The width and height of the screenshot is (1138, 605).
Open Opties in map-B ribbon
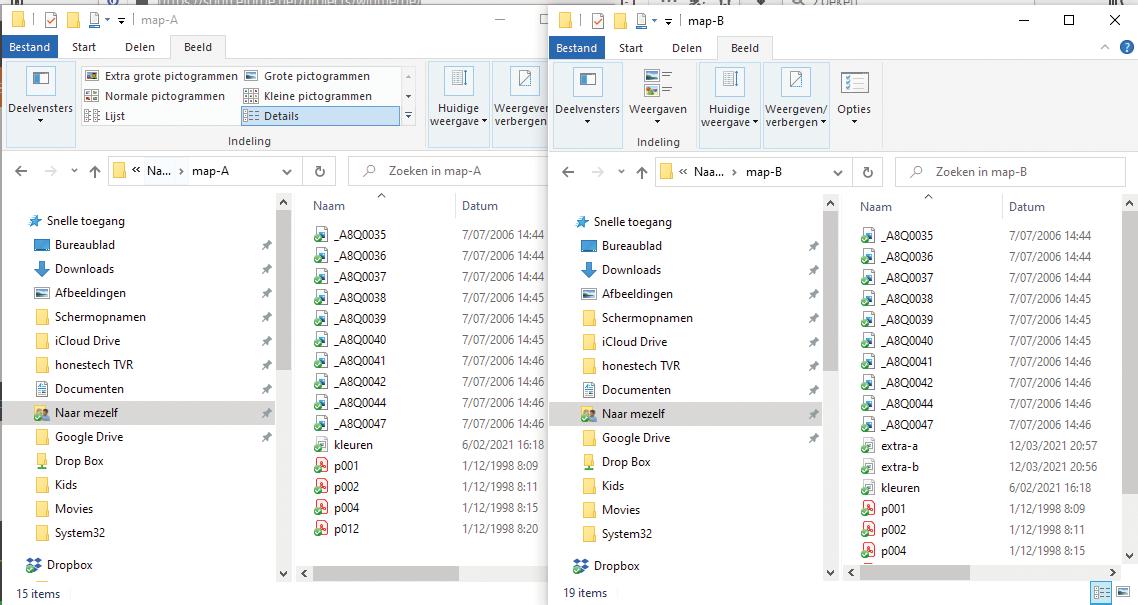coord(854,96)
